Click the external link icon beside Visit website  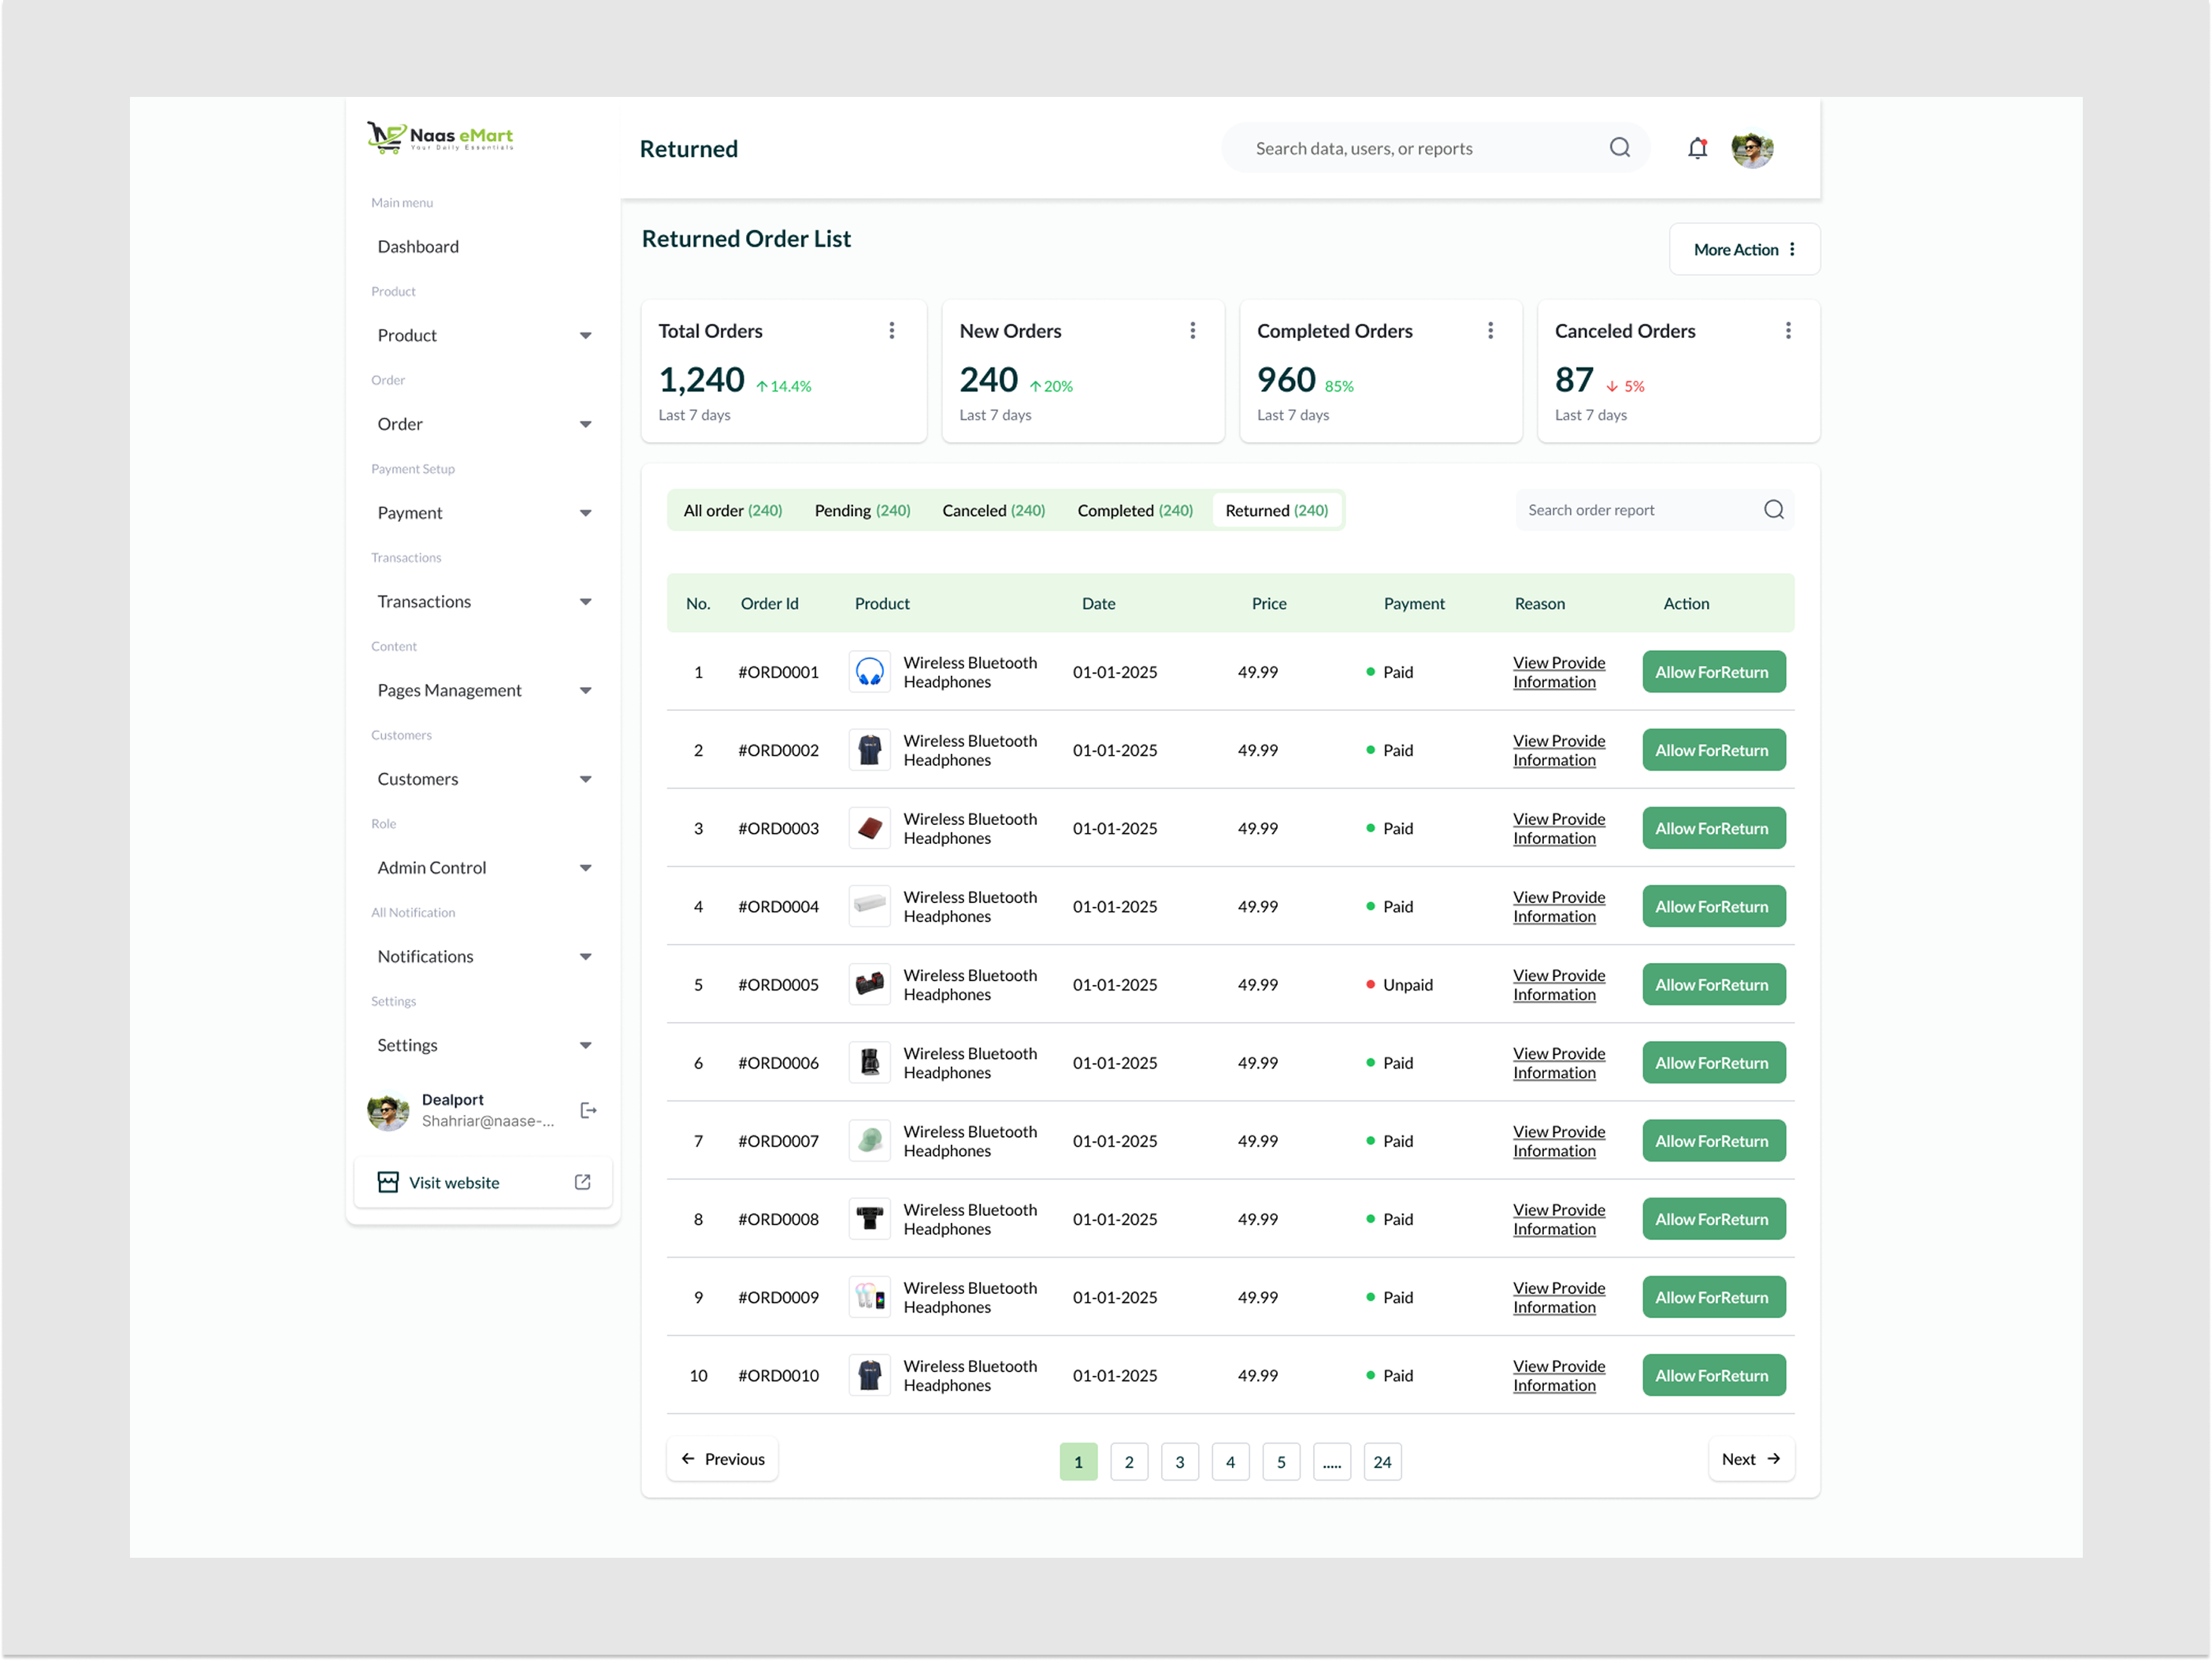581,1181
